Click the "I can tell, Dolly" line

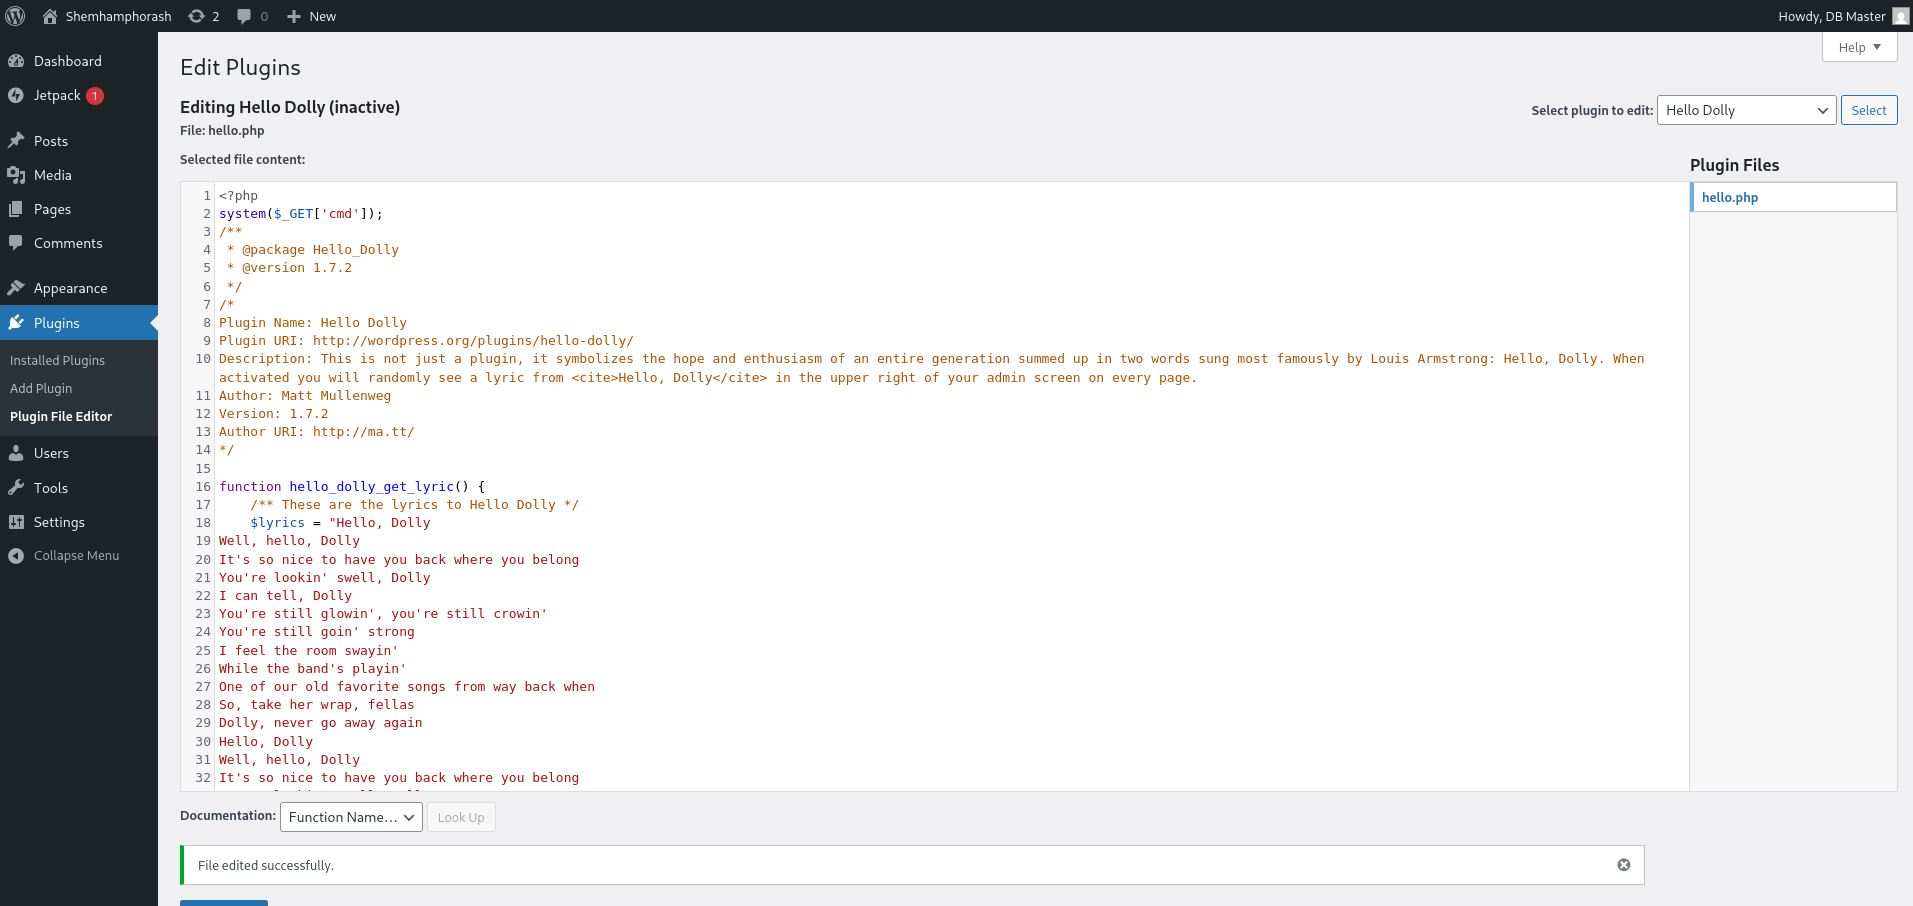pyautogui.click(x=286, y=595)
